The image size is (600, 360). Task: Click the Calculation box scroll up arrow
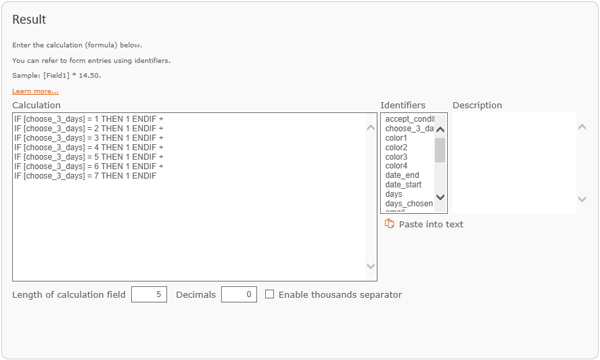(370, 128)
